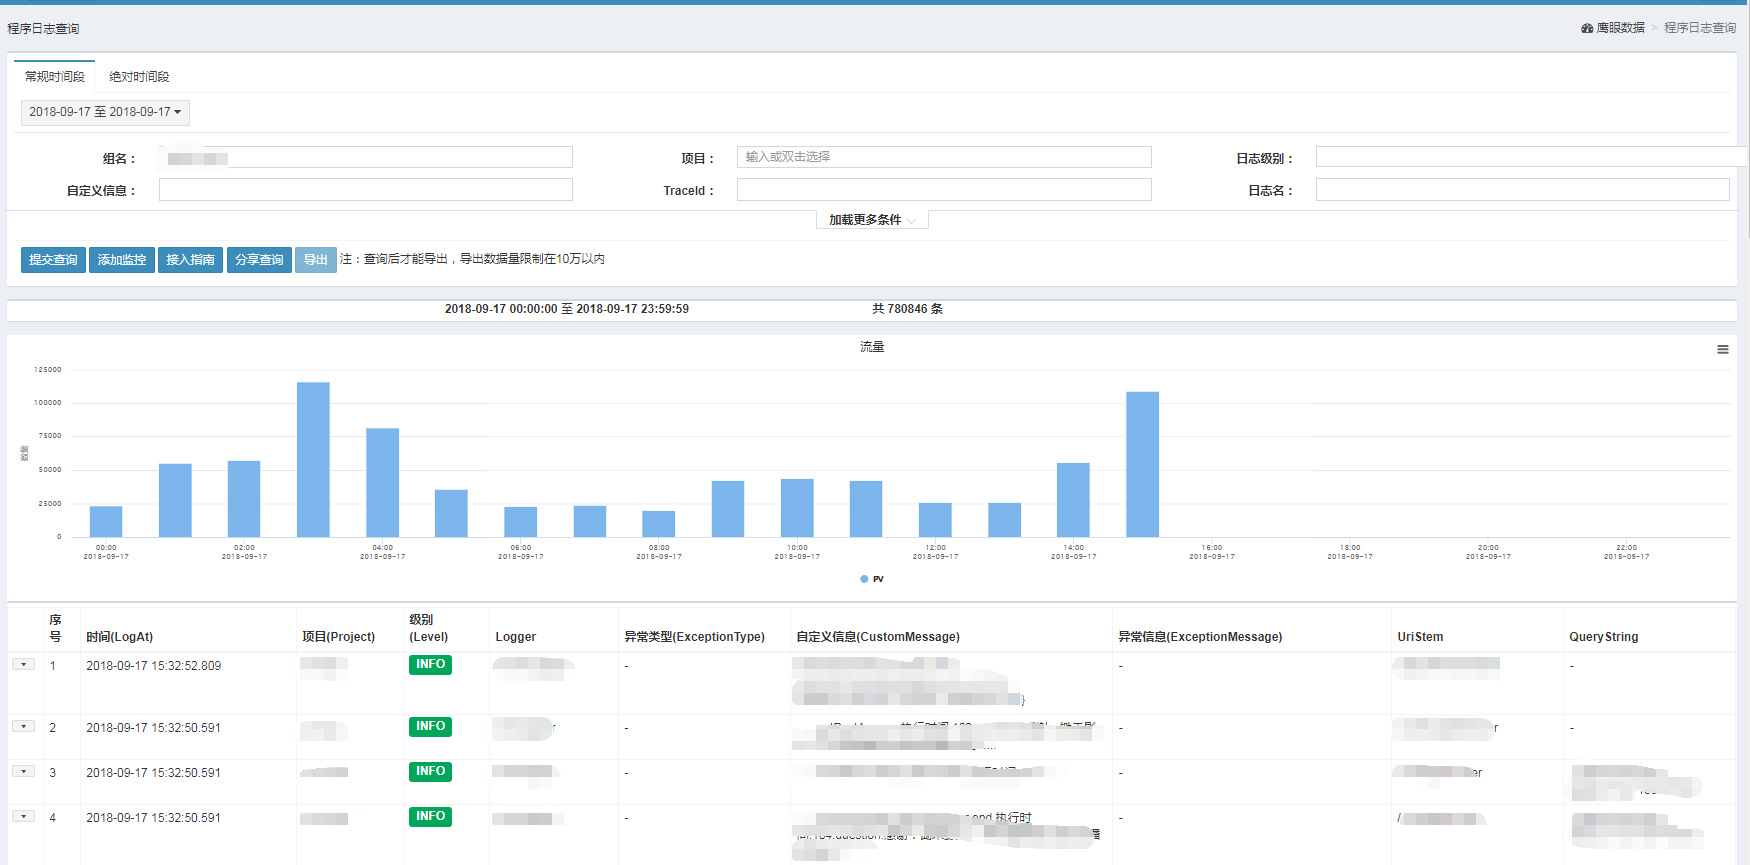The height and width of the screenshot is (865, 1750).
Task: Click the 级别(Level) column header
Action: [x=429, y=628]
